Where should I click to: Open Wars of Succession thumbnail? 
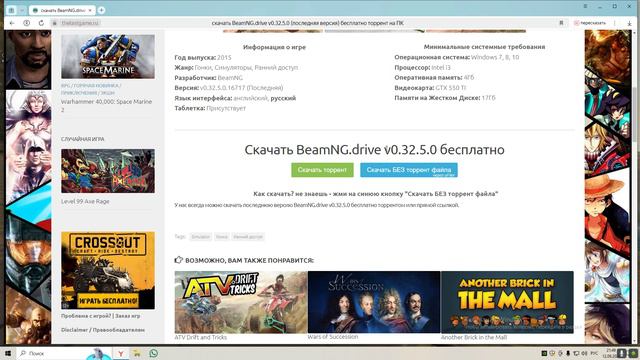pyautogui.click(x=374, y=302)
